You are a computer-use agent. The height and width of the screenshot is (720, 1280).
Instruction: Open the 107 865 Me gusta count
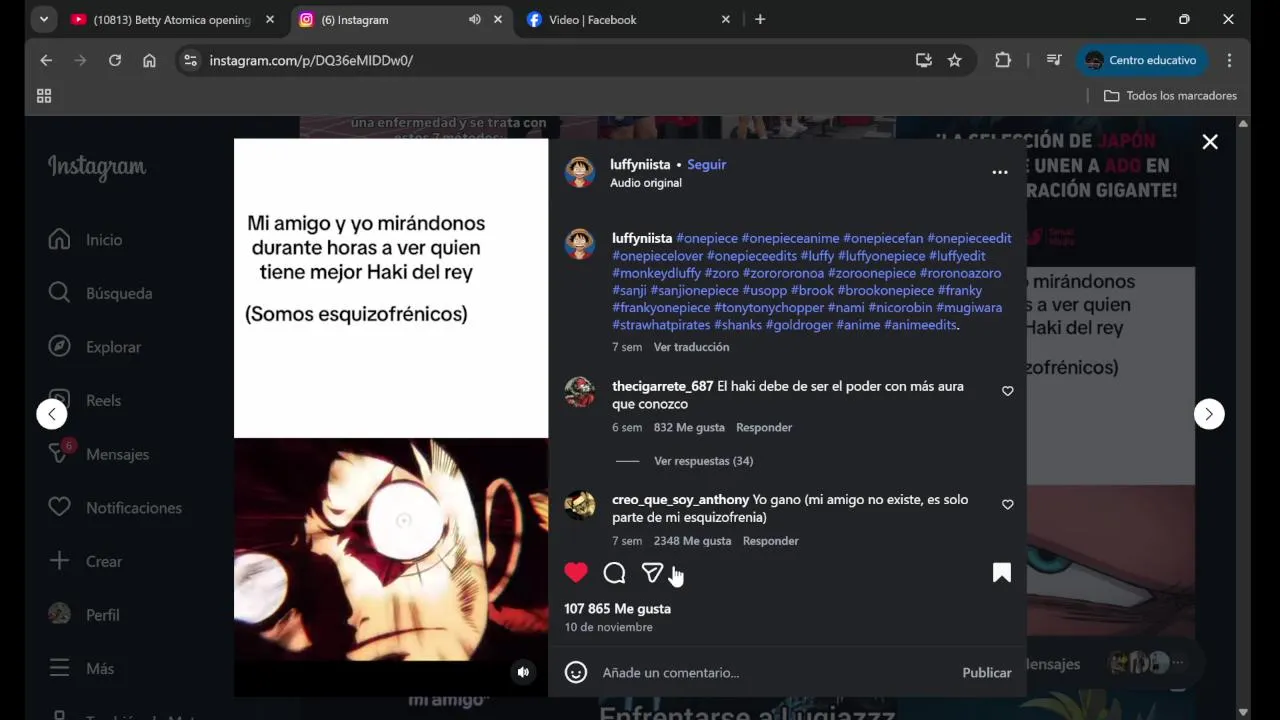617,608
